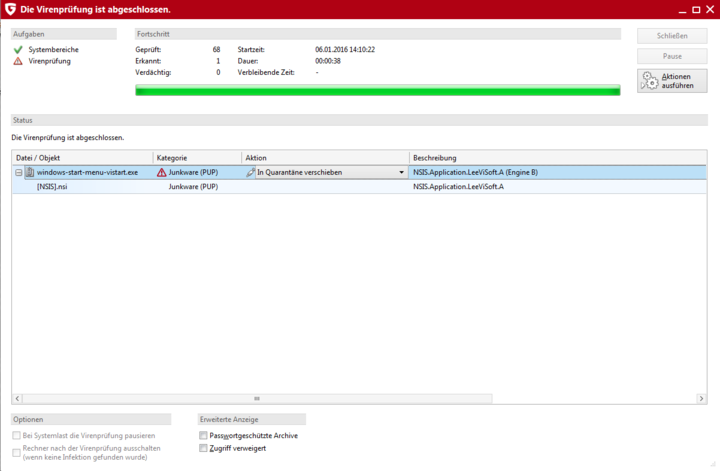This screenshot has height=471, width=720.
Task: Click the Pause button
Action: click(x=671, y=56)
